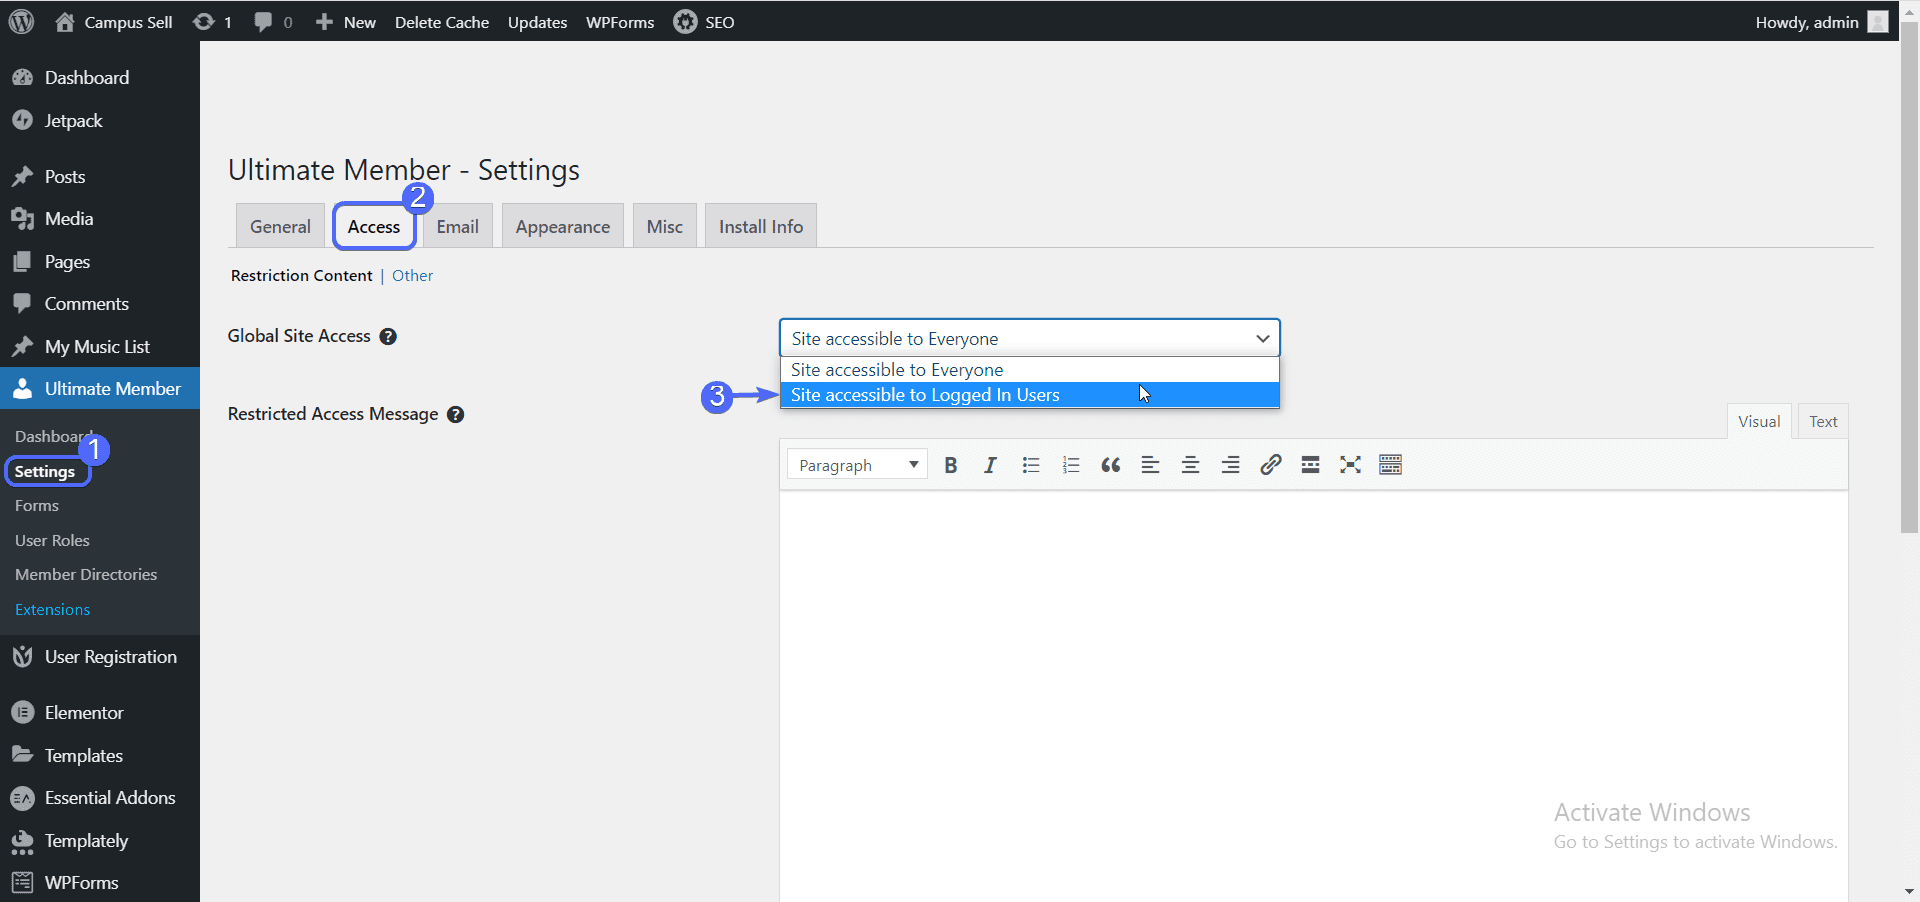Screen dimensions: 1920x902
Task: Switch editor to Visual tab
Action: (1758, 421)
